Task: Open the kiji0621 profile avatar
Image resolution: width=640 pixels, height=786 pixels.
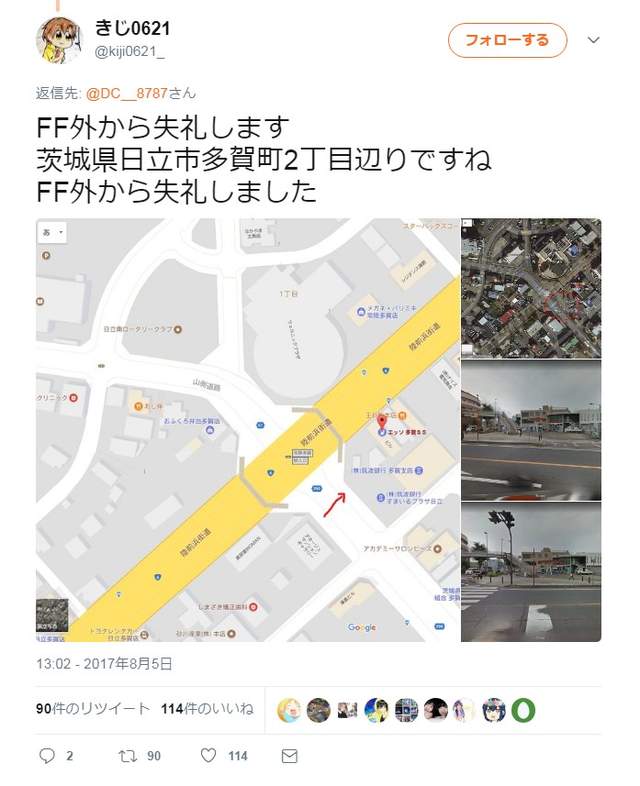Action: click(x=59, y=40)
